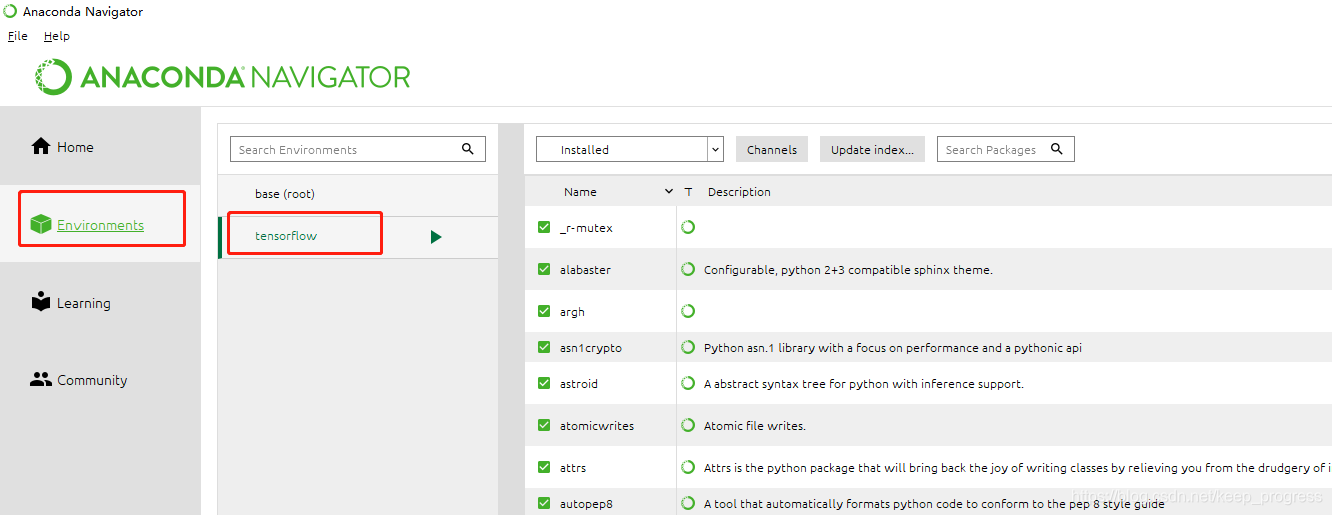Select the asn1crypto package name
This screenshot has width=1332, height=515.
tap(591, 347)
